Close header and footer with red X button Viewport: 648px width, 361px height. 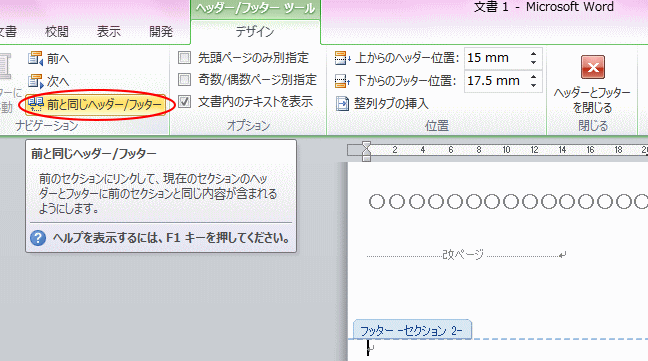pyautogui.click(x=593, y=67)
